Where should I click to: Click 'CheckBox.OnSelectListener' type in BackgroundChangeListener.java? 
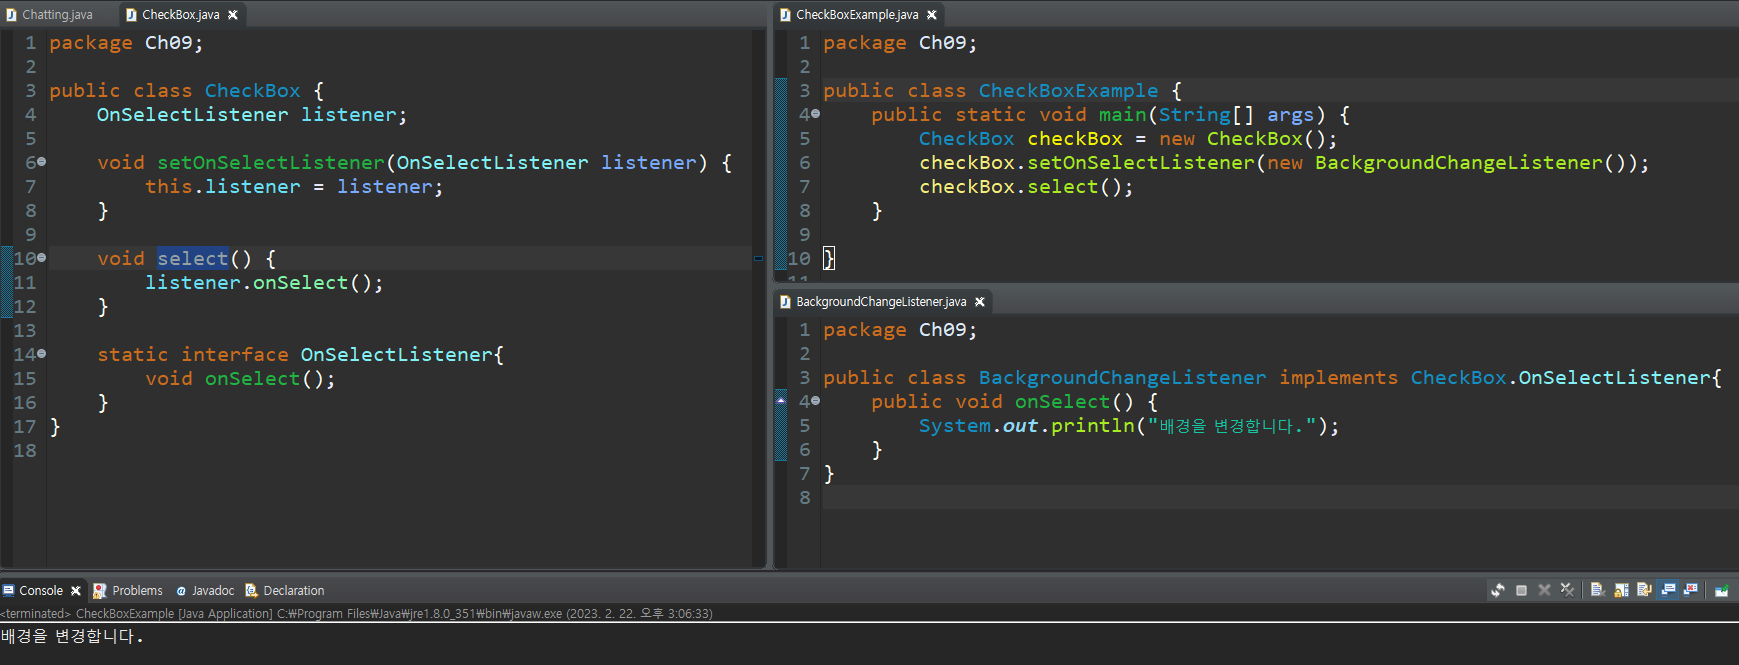1560,377
